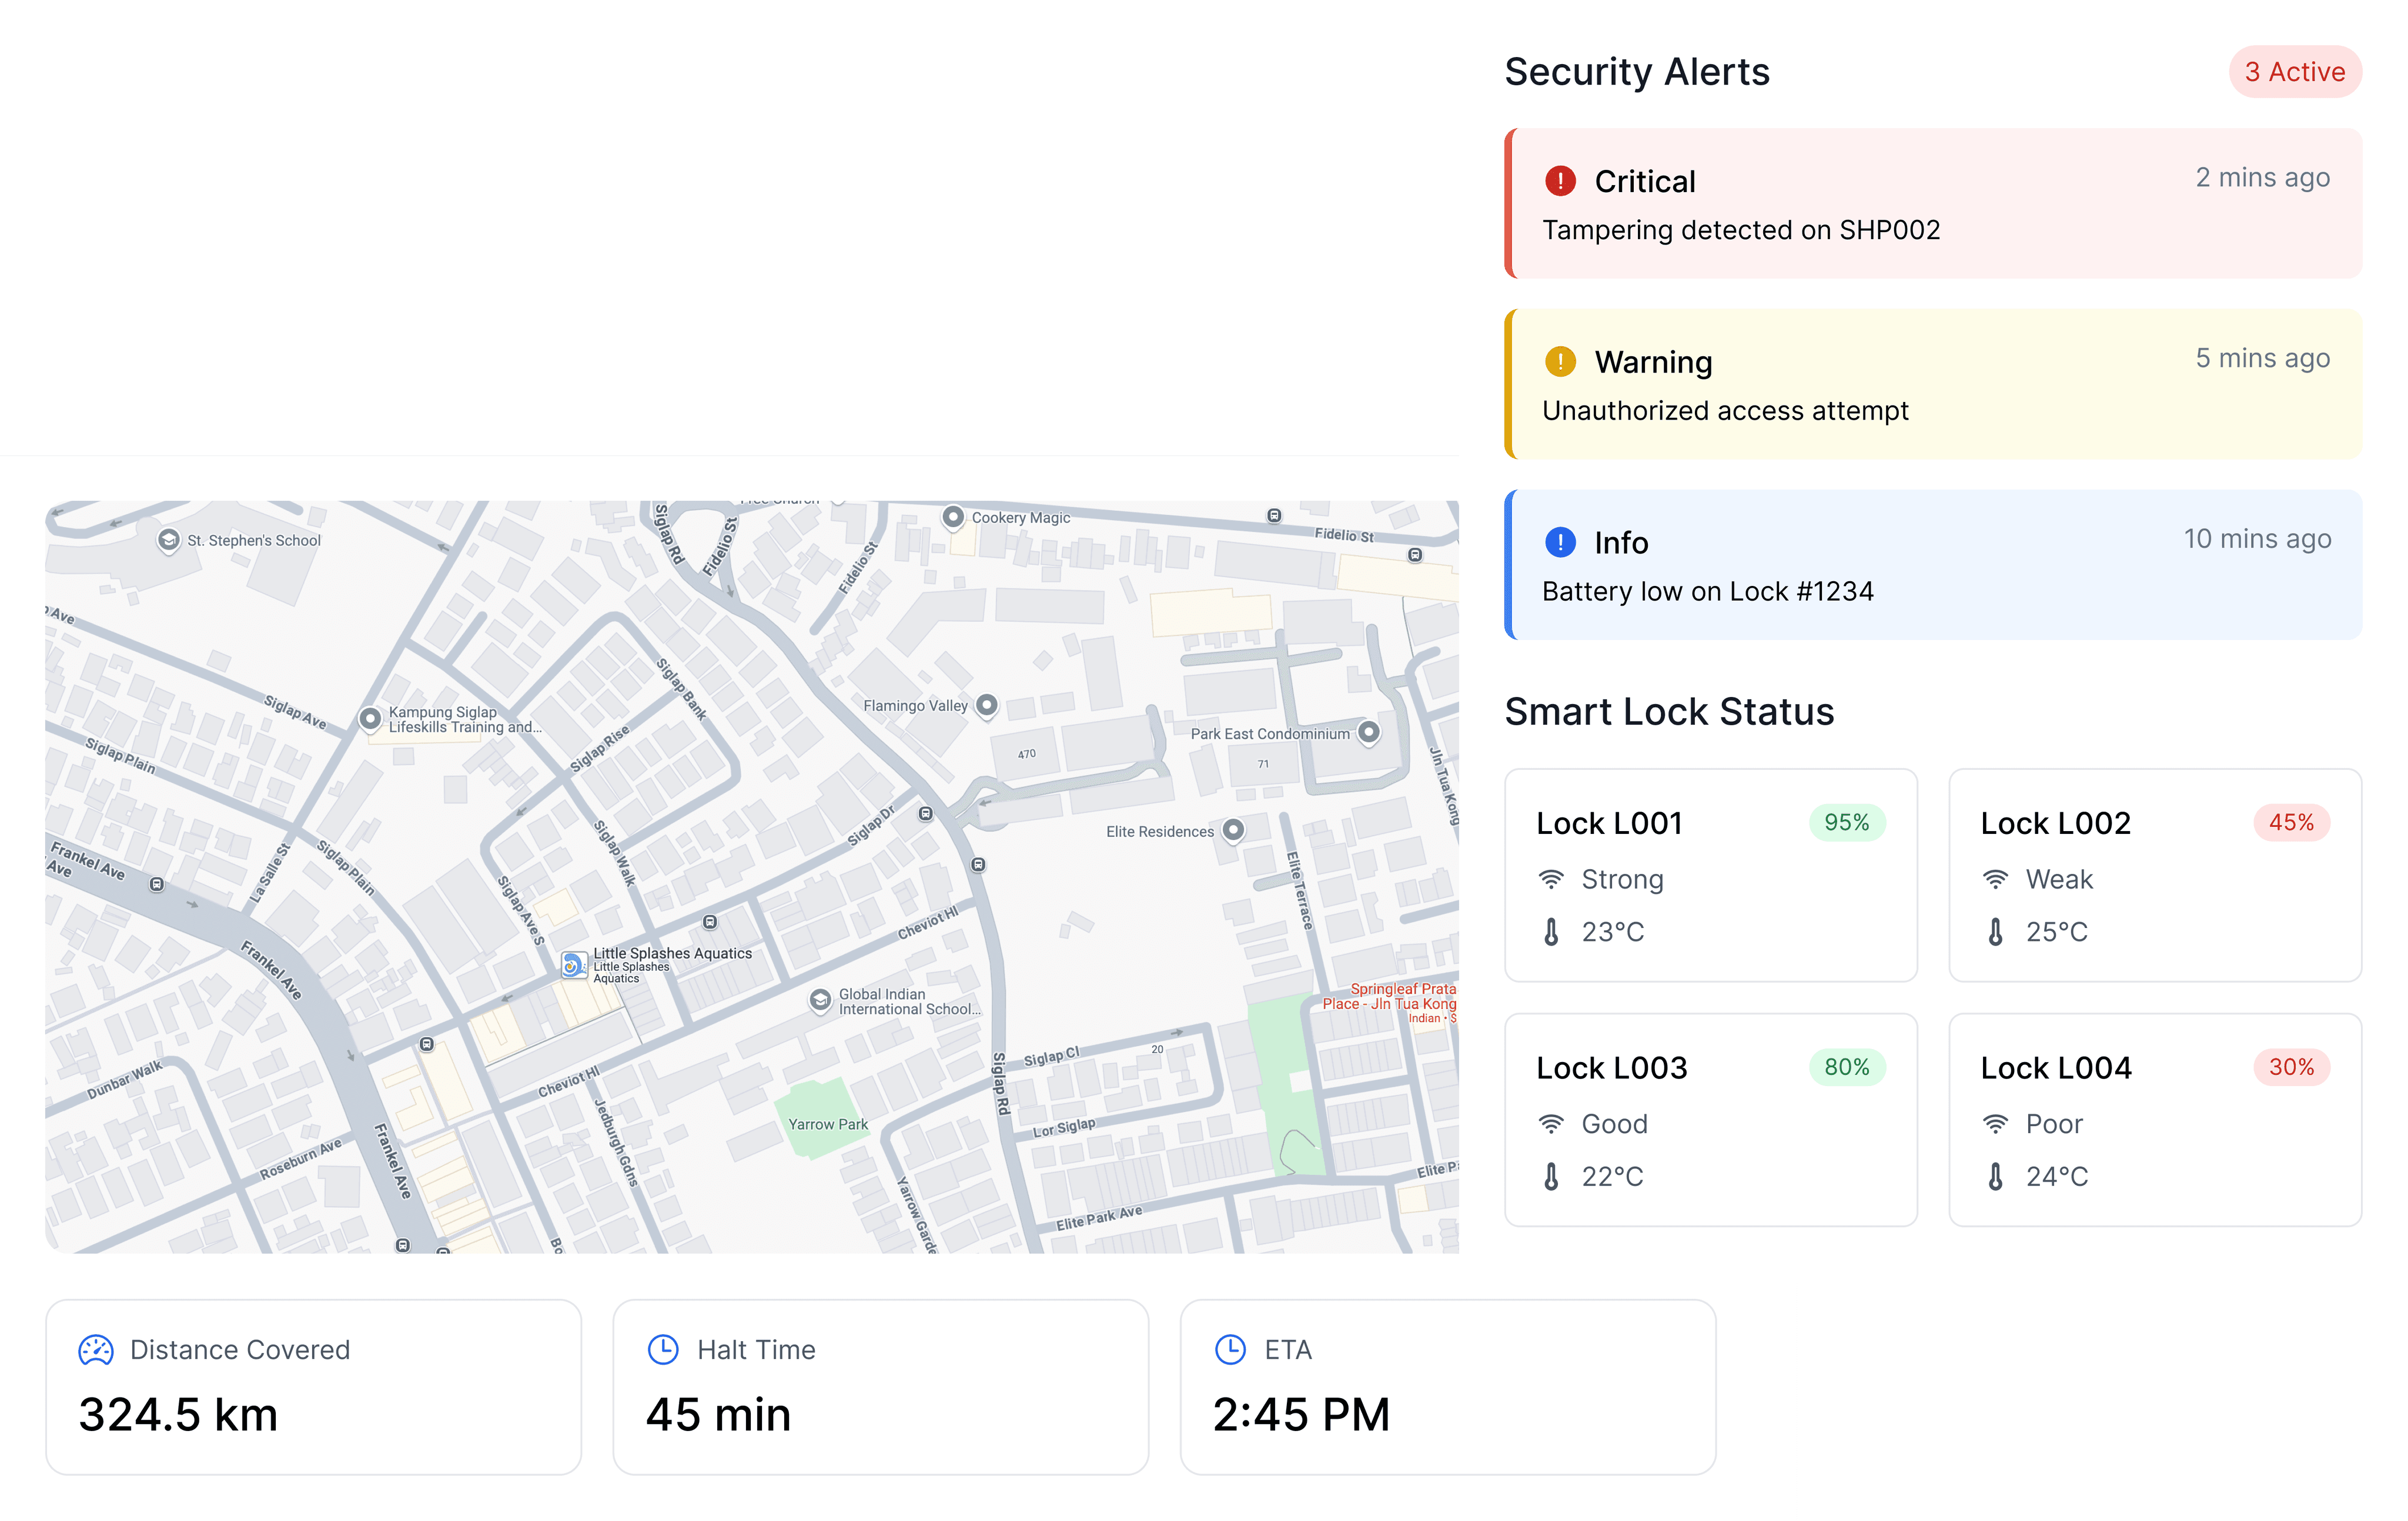2408x1521 pixels.
Task: Click 'Tampering detected on SHP002' text
Action: 1741,230
